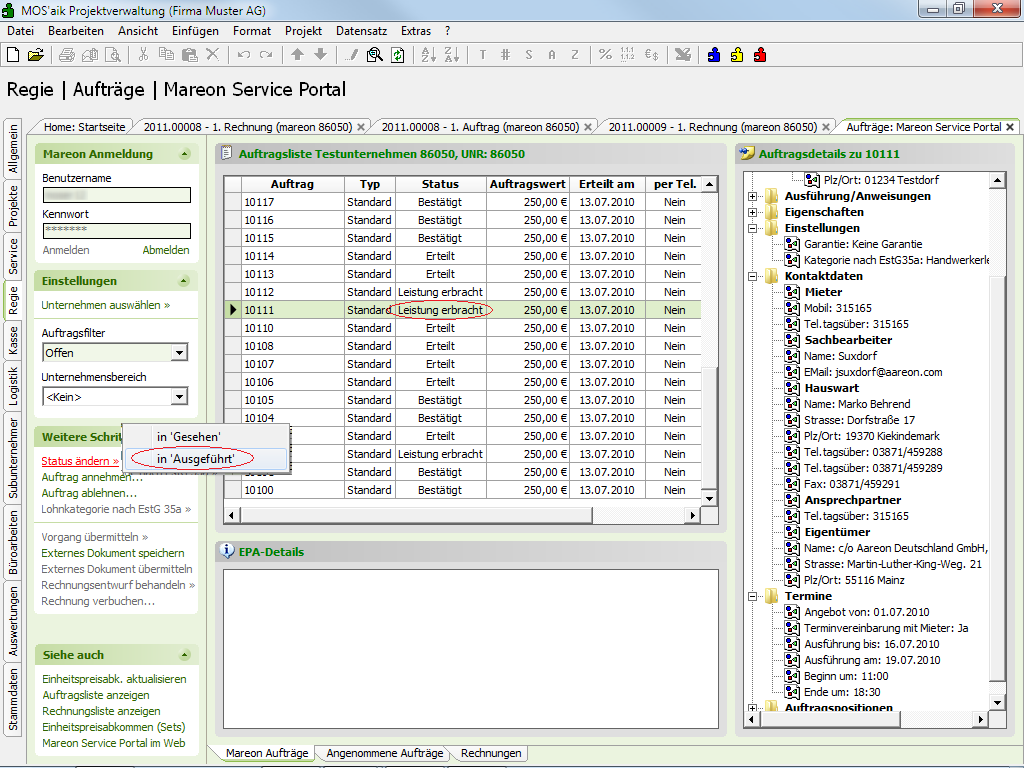The width and height of the screenshot is (1024, 768).
Task: Click the yellow person toolbar icon
Action: [x=737, y=55]
